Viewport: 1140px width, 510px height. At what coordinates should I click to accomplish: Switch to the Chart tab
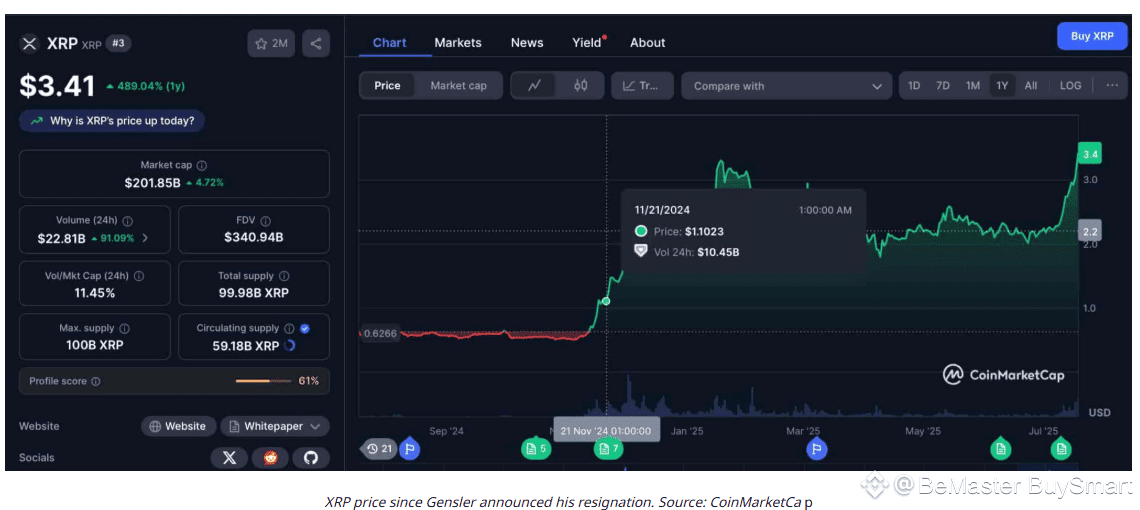(390, 43)
